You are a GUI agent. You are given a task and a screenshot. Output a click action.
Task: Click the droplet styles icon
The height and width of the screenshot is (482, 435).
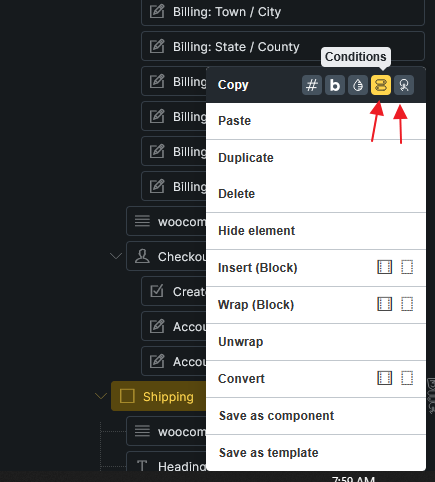[x=358, y=85]
